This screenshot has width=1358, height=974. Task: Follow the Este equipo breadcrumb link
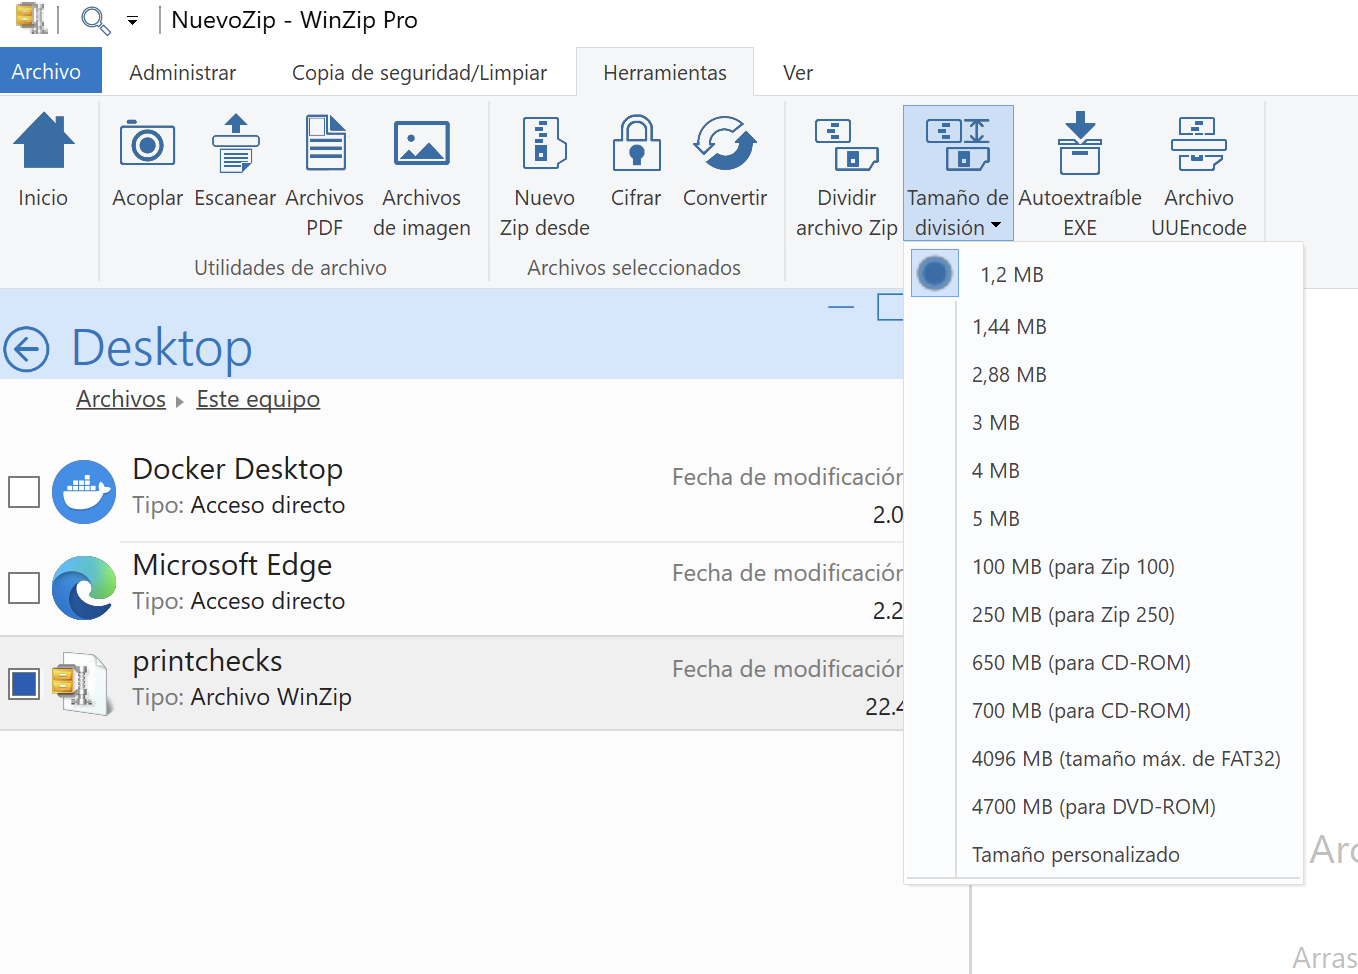pos(258,399)
